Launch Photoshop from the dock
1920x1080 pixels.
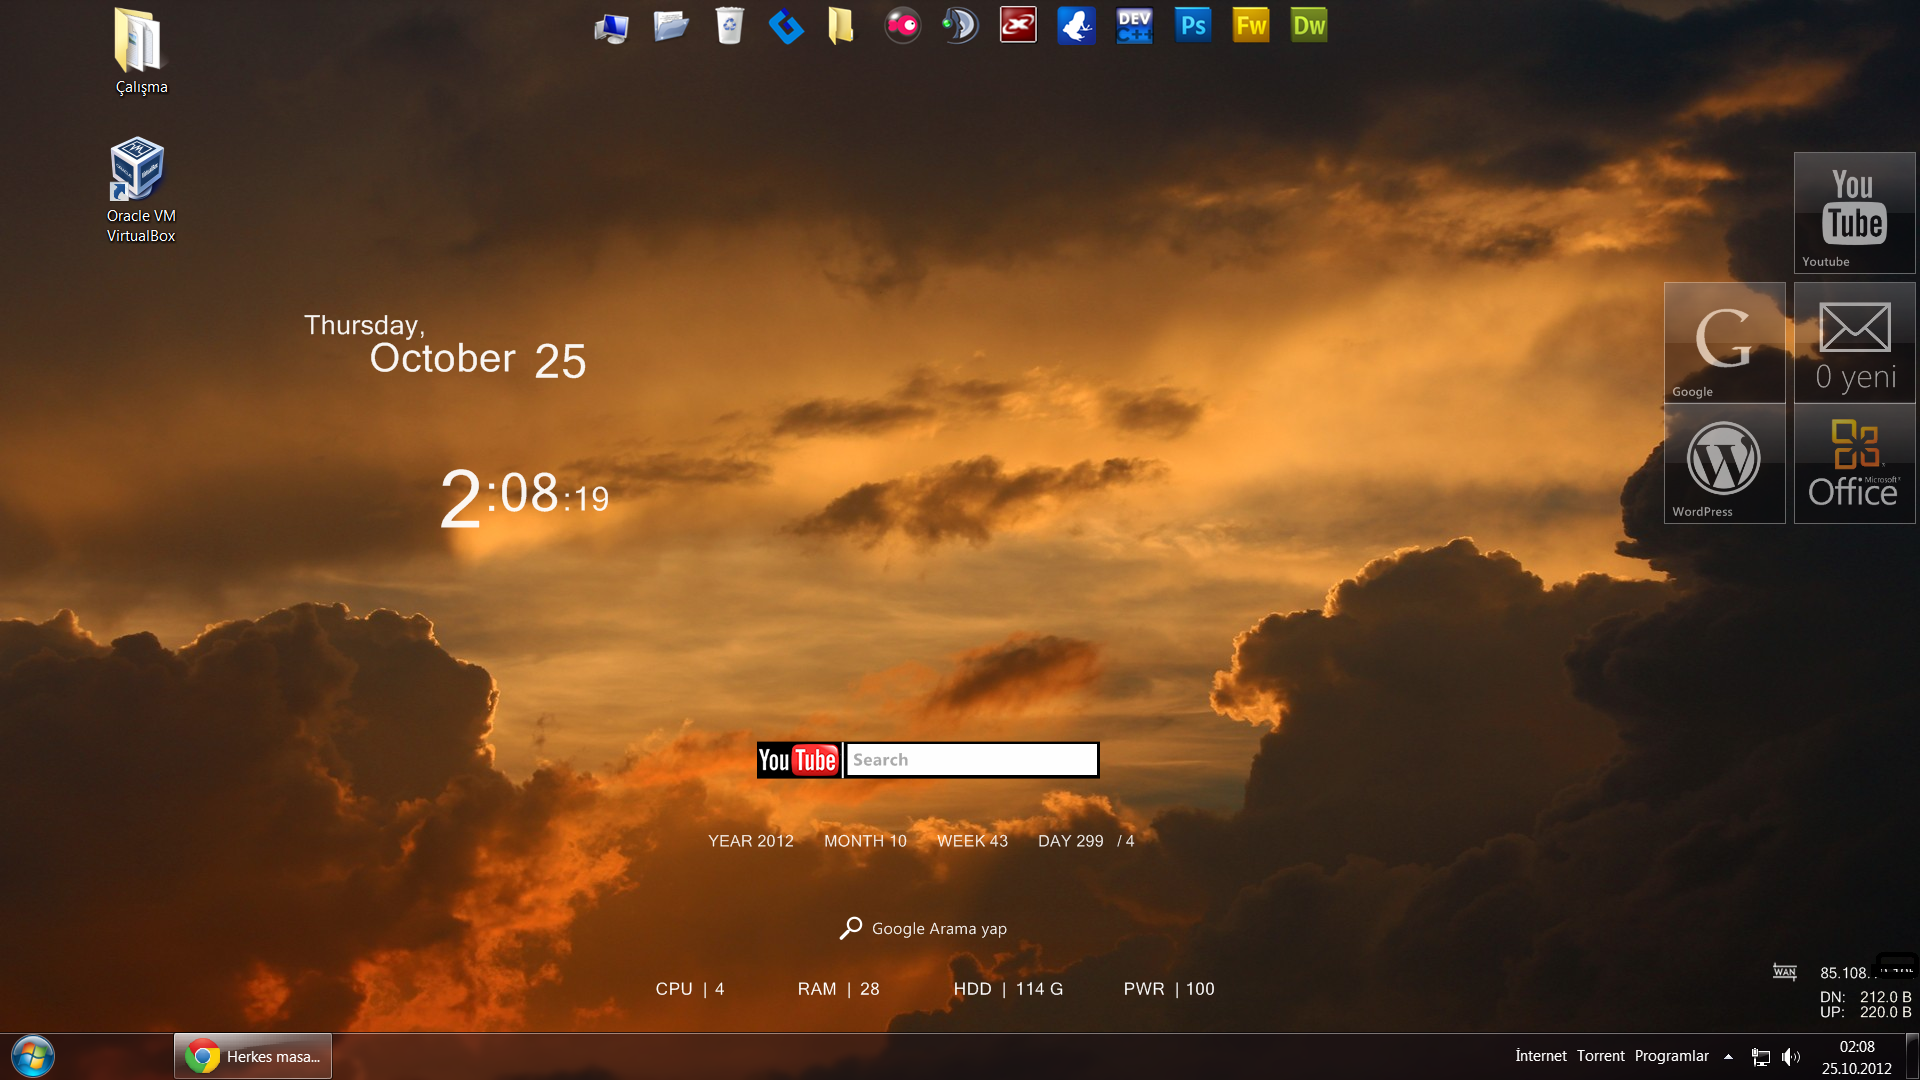click(x=1192, y=26)
